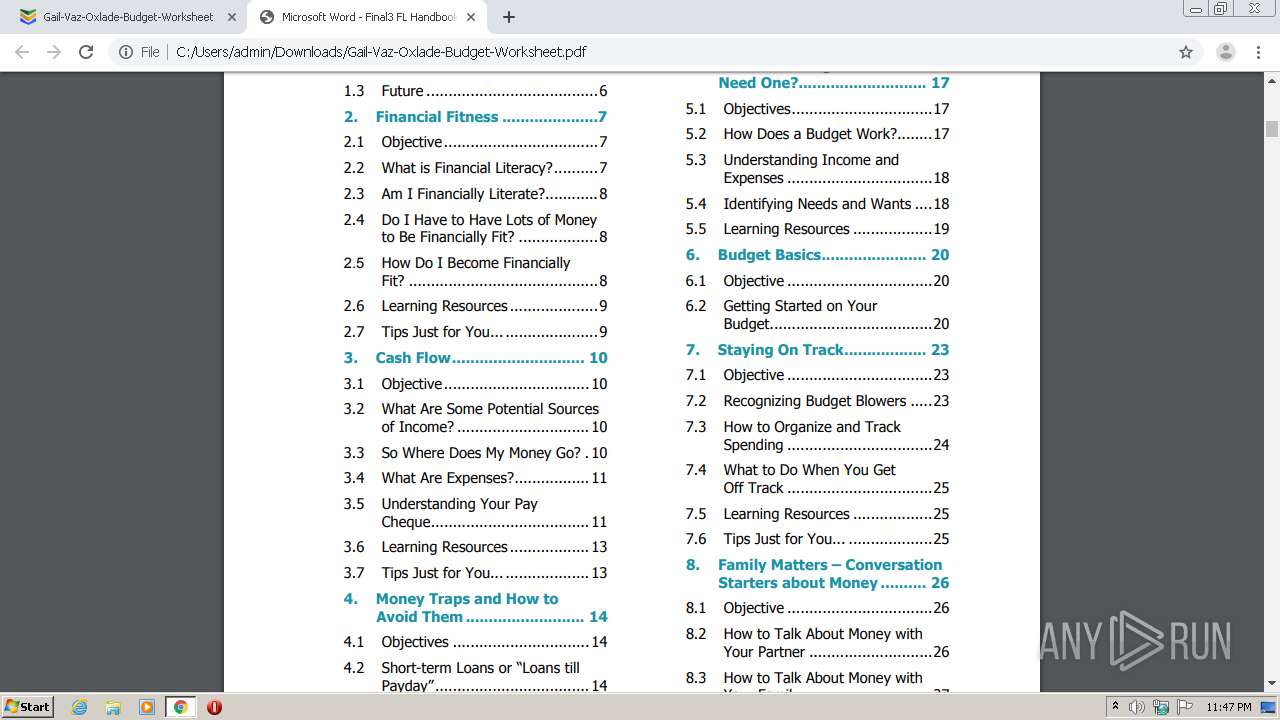The width and height of the screenshot is (1280, 720).
Task: Open 7.2 Recognizing Budget Blowers
Action: 817,401
